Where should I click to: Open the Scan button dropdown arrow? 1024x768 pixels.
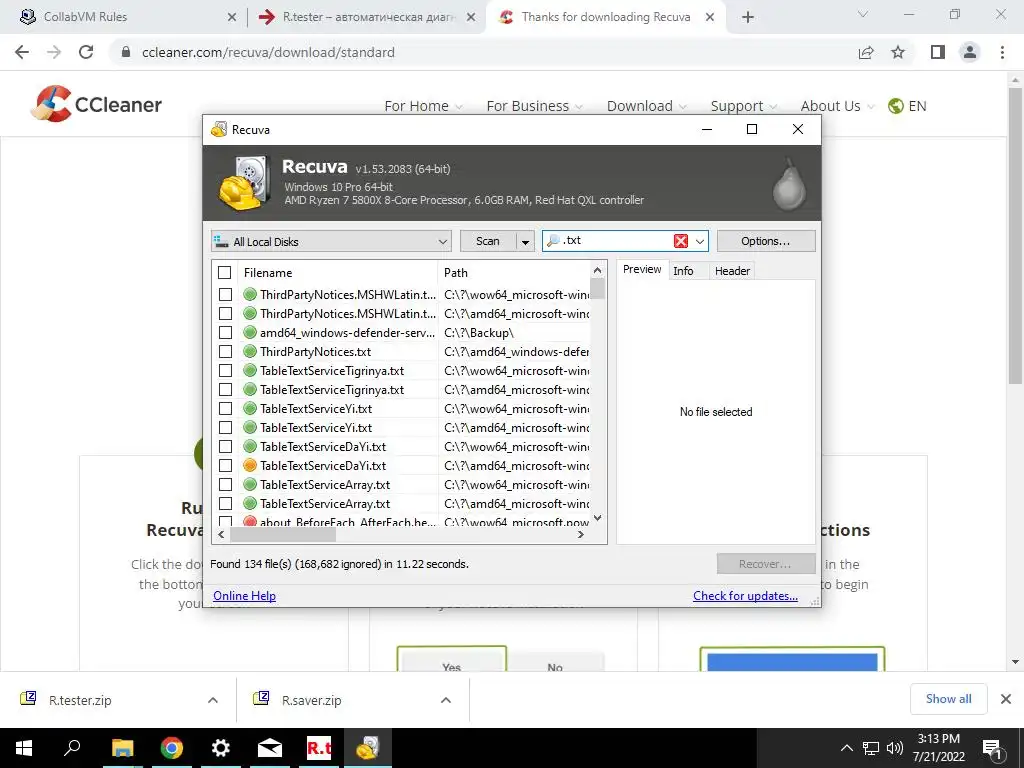[x=524, y=242]
